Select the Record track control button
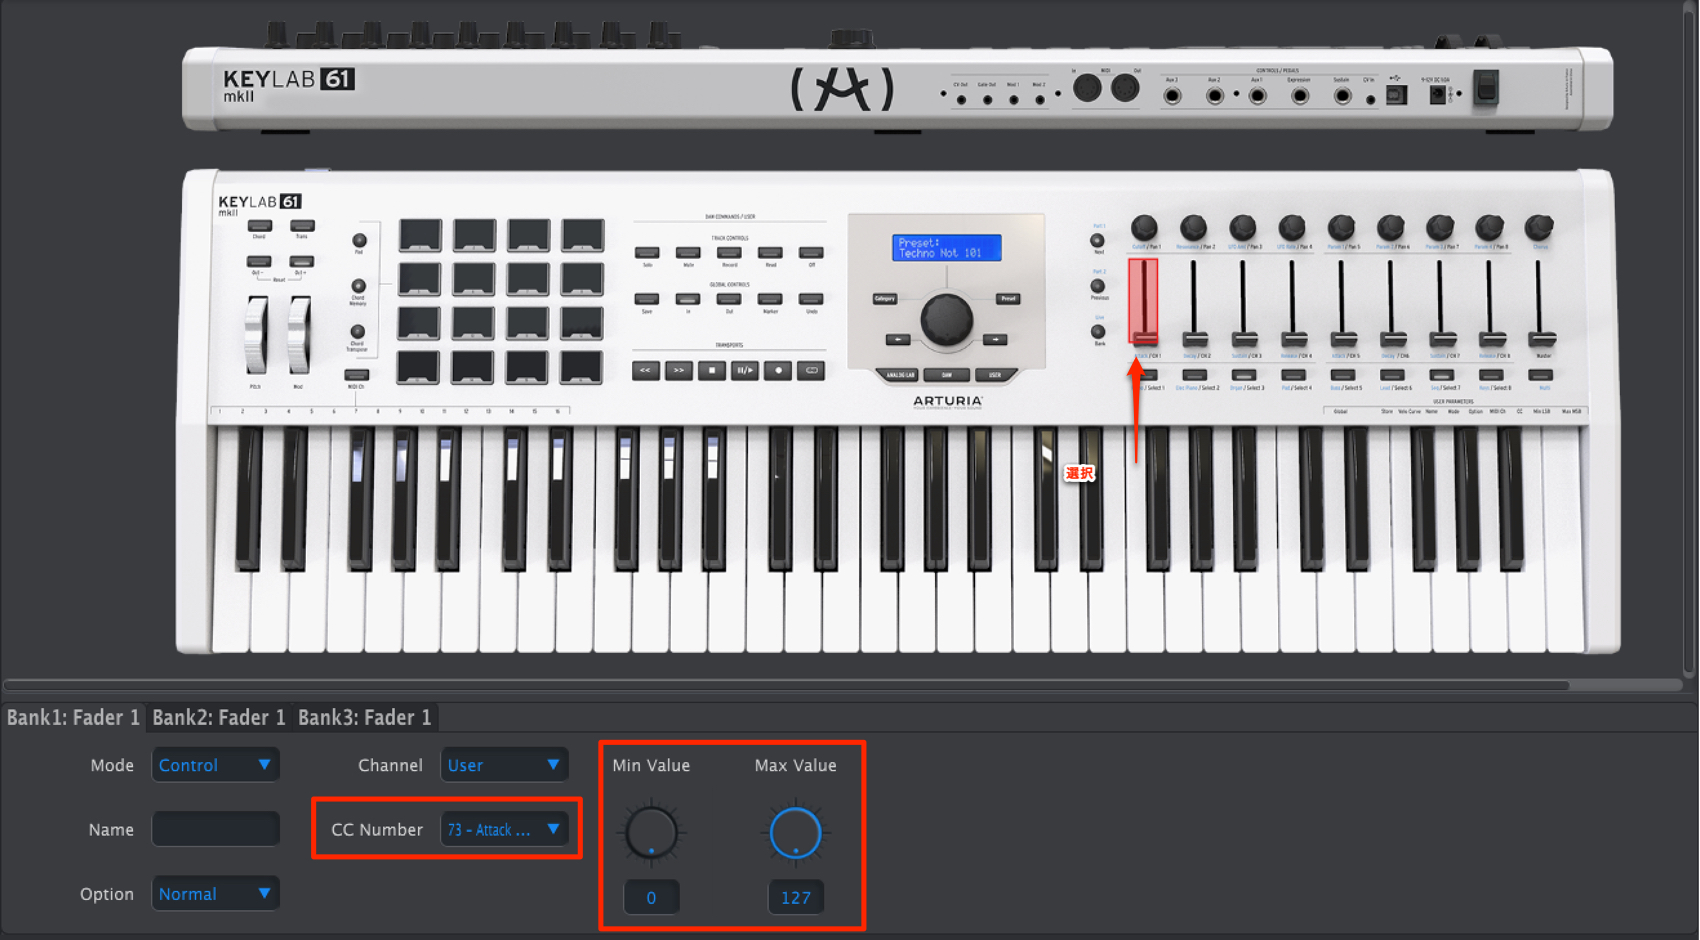 pos(729,253)
